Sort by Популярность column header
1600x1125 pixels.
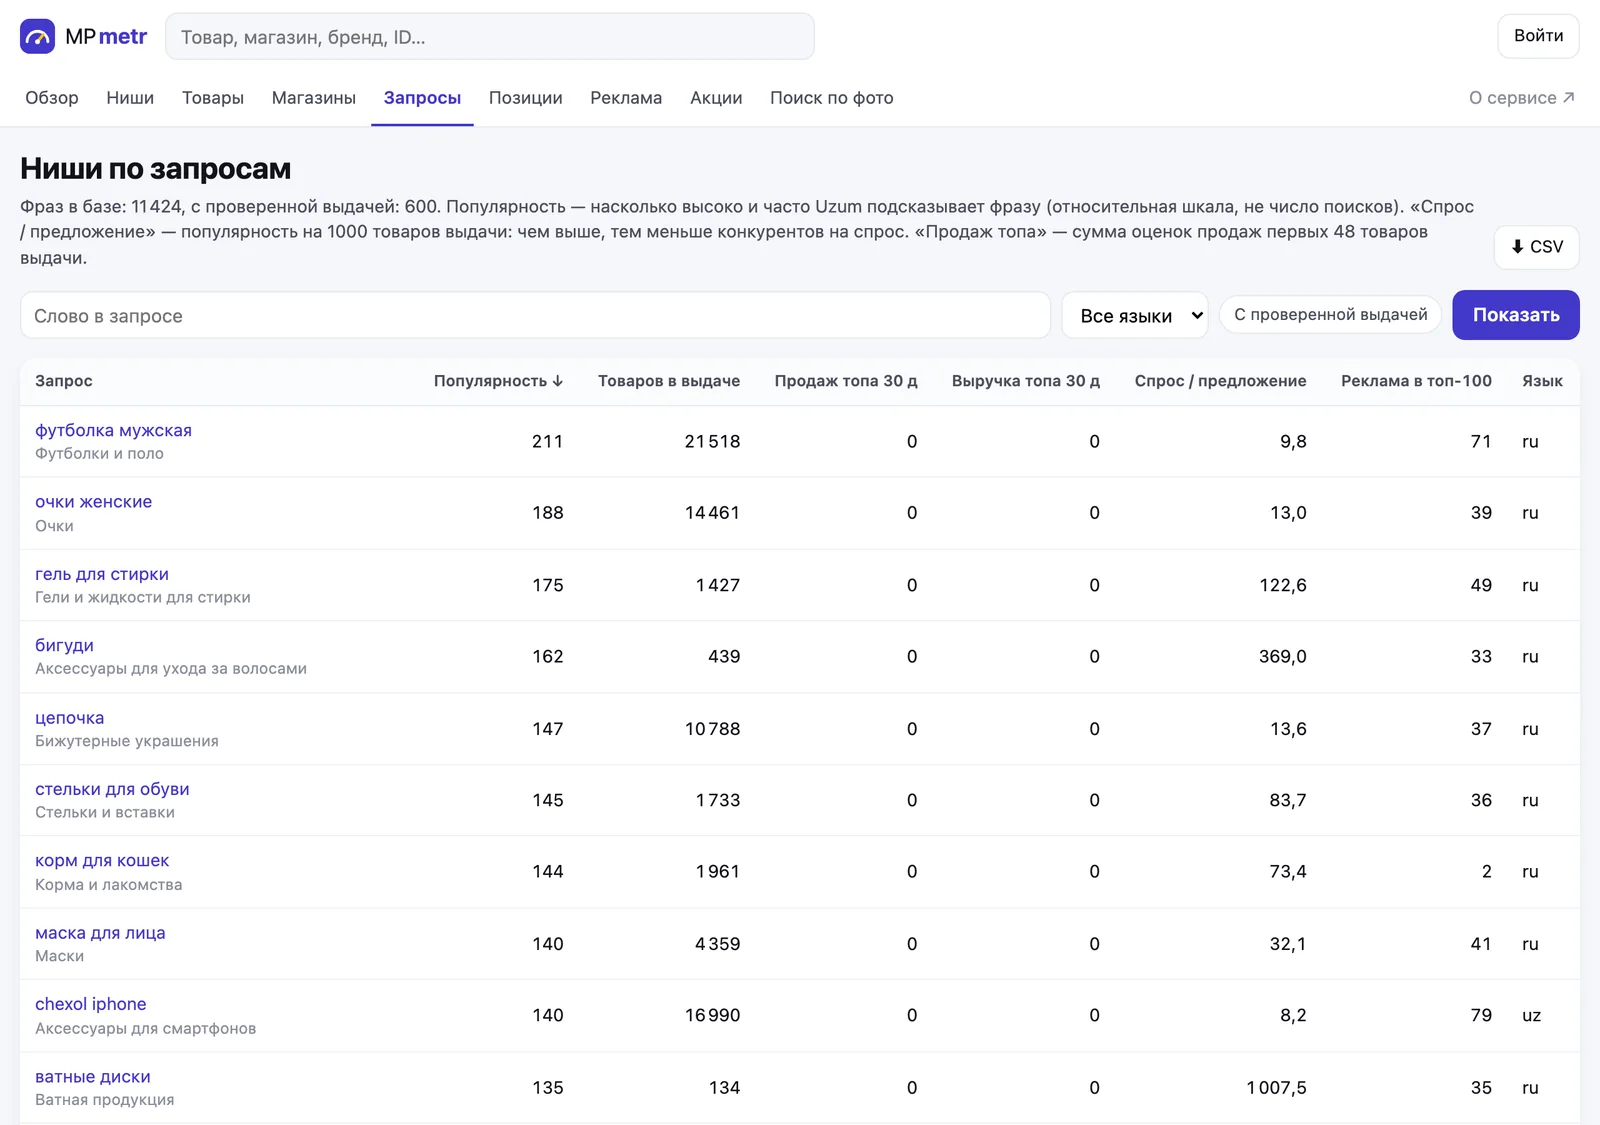(498, 381)
